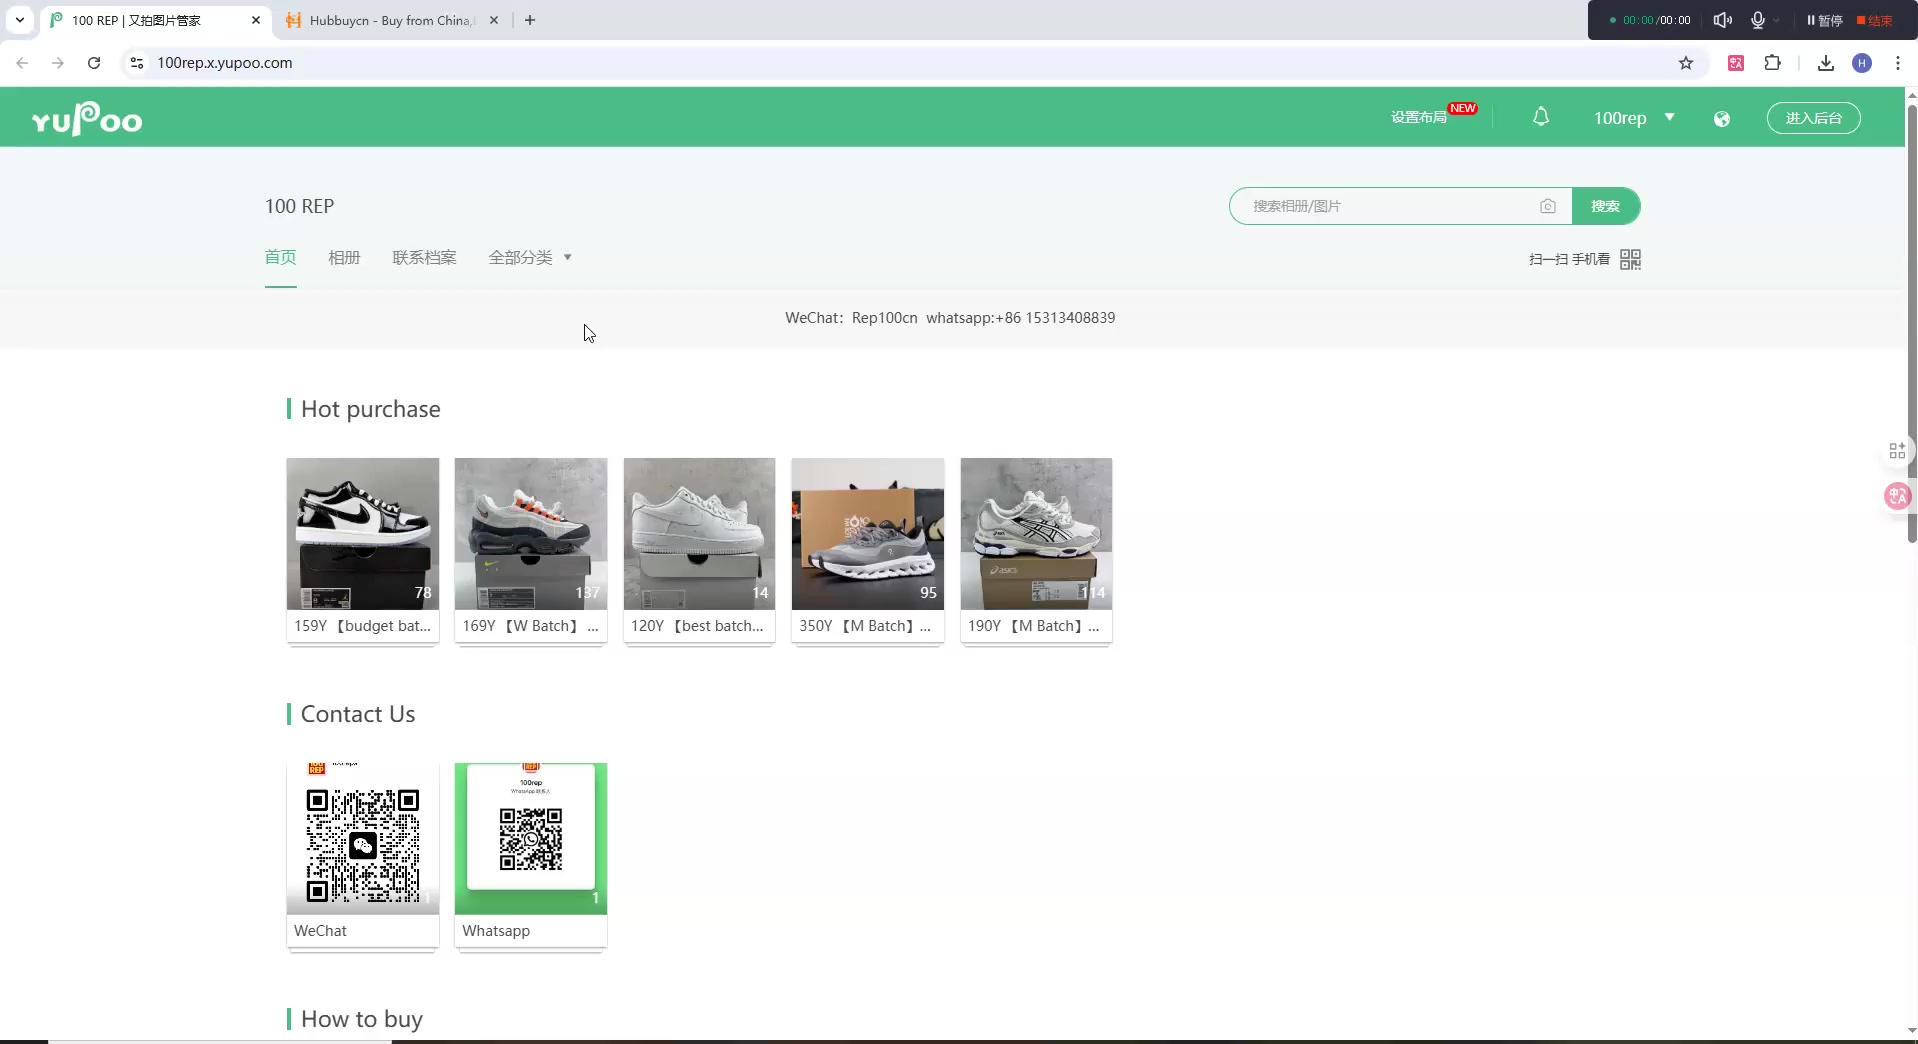The width and height of the screenshot is (1918, 1044).
Task: Click the Whatsapp album label
Action: point(496,931)
